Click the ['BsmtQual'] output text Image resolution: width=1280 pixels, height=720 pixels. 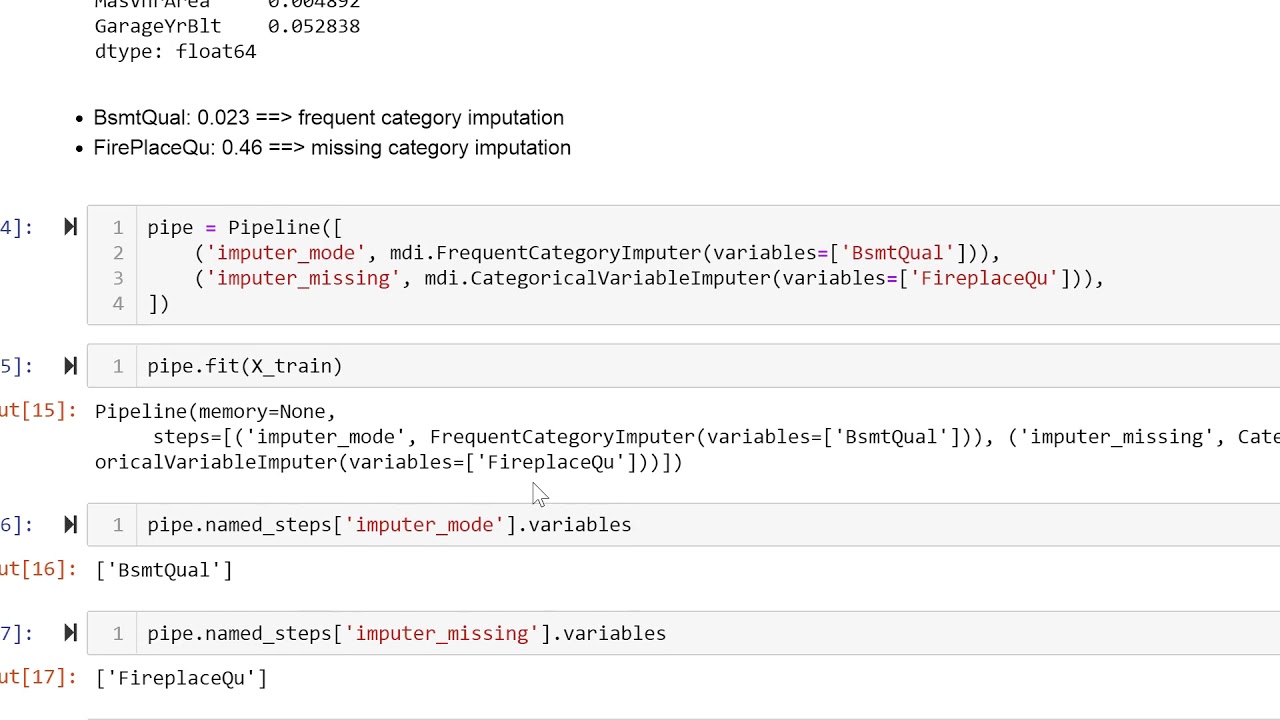(x=164, y=570)
